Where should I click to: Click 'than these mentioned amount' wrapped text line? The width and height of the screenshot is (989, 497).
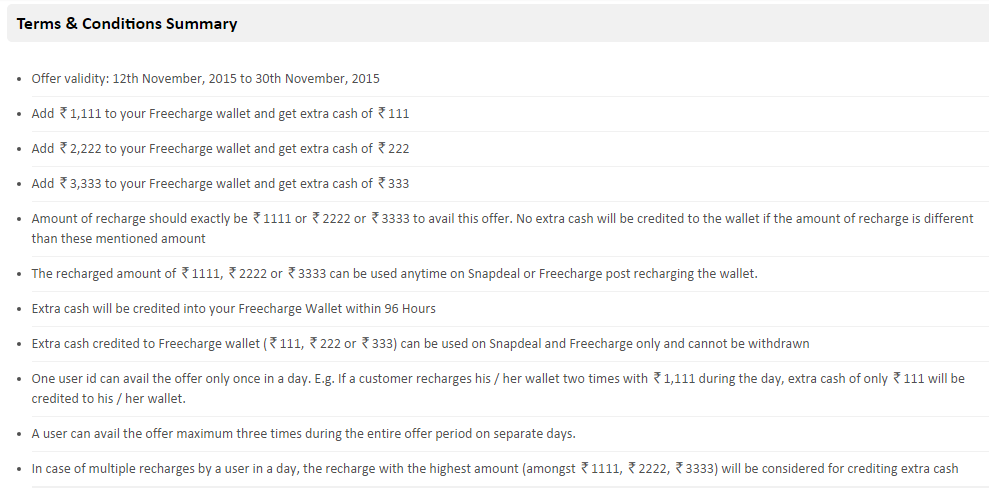click(x=118, y=239)
